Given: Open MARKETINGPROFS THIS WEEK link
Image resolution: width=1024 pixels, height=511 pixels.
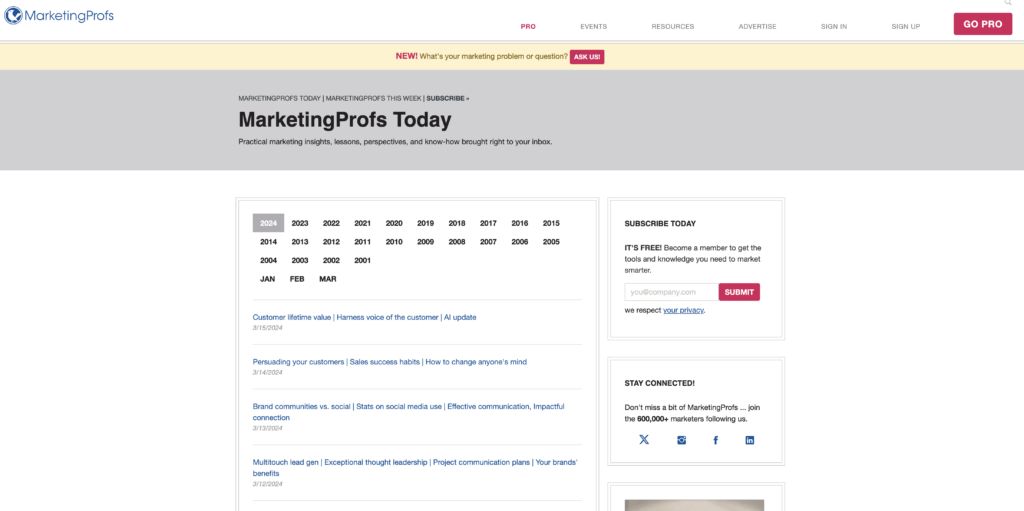Looking at the screenshot, I should tap(374, 98).
